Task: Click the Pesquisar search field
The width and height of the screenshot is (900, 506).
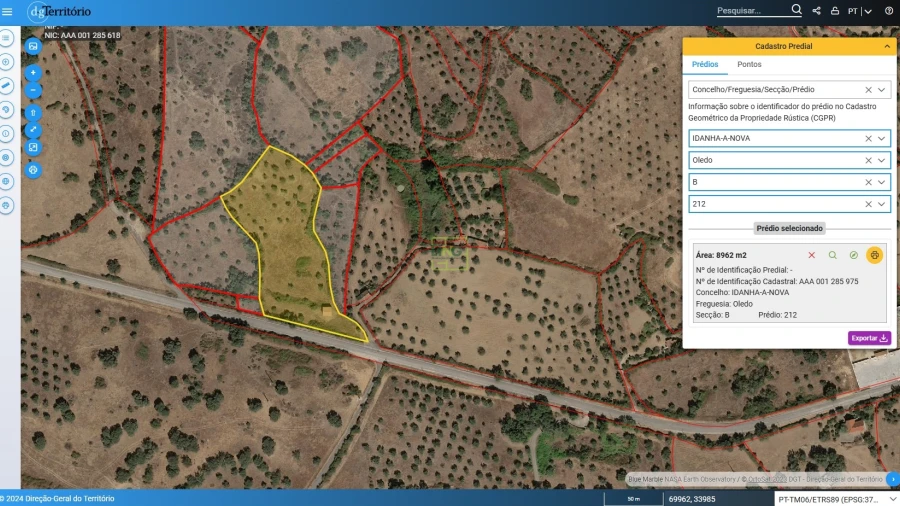Action: (x=752, y=11)
